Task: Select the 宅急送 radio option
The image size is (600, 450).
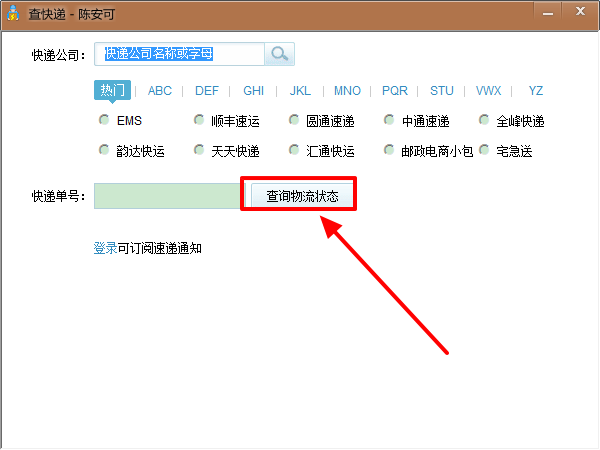Action: pos(484,150)
